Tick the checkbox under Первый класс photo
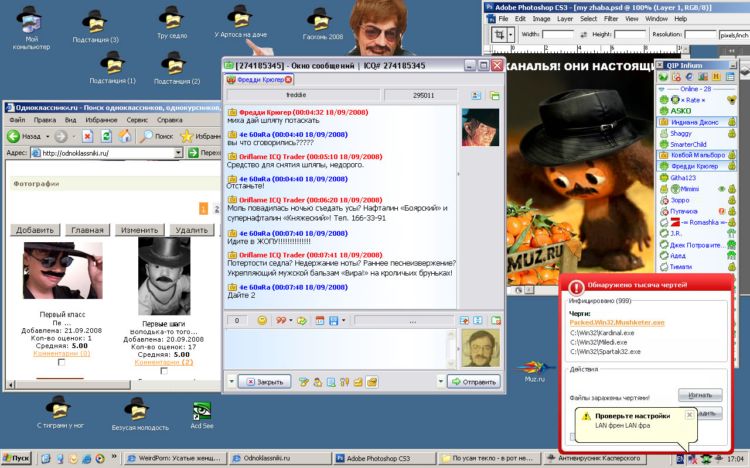750x468 pixels. tap(62, 362)
